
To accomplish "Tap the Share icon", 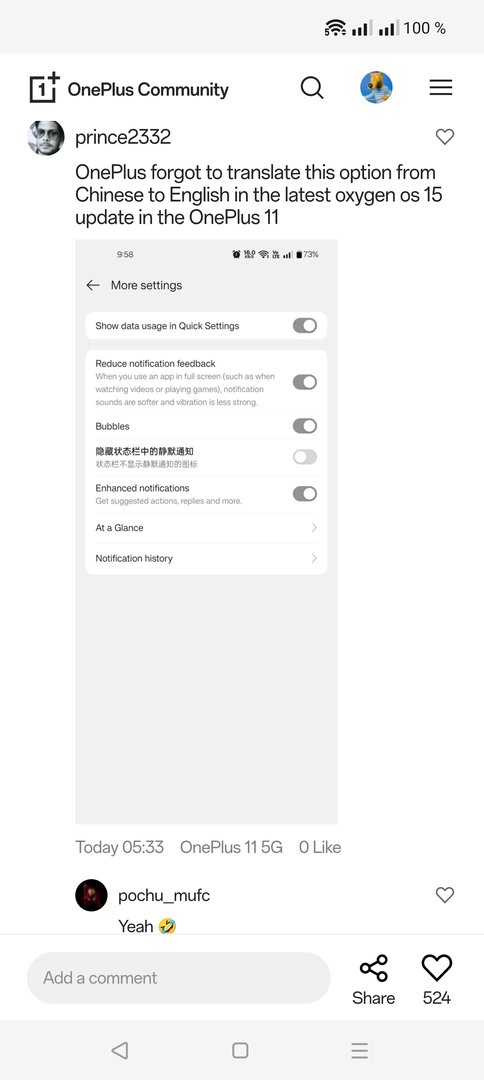I will pos(374,968).
